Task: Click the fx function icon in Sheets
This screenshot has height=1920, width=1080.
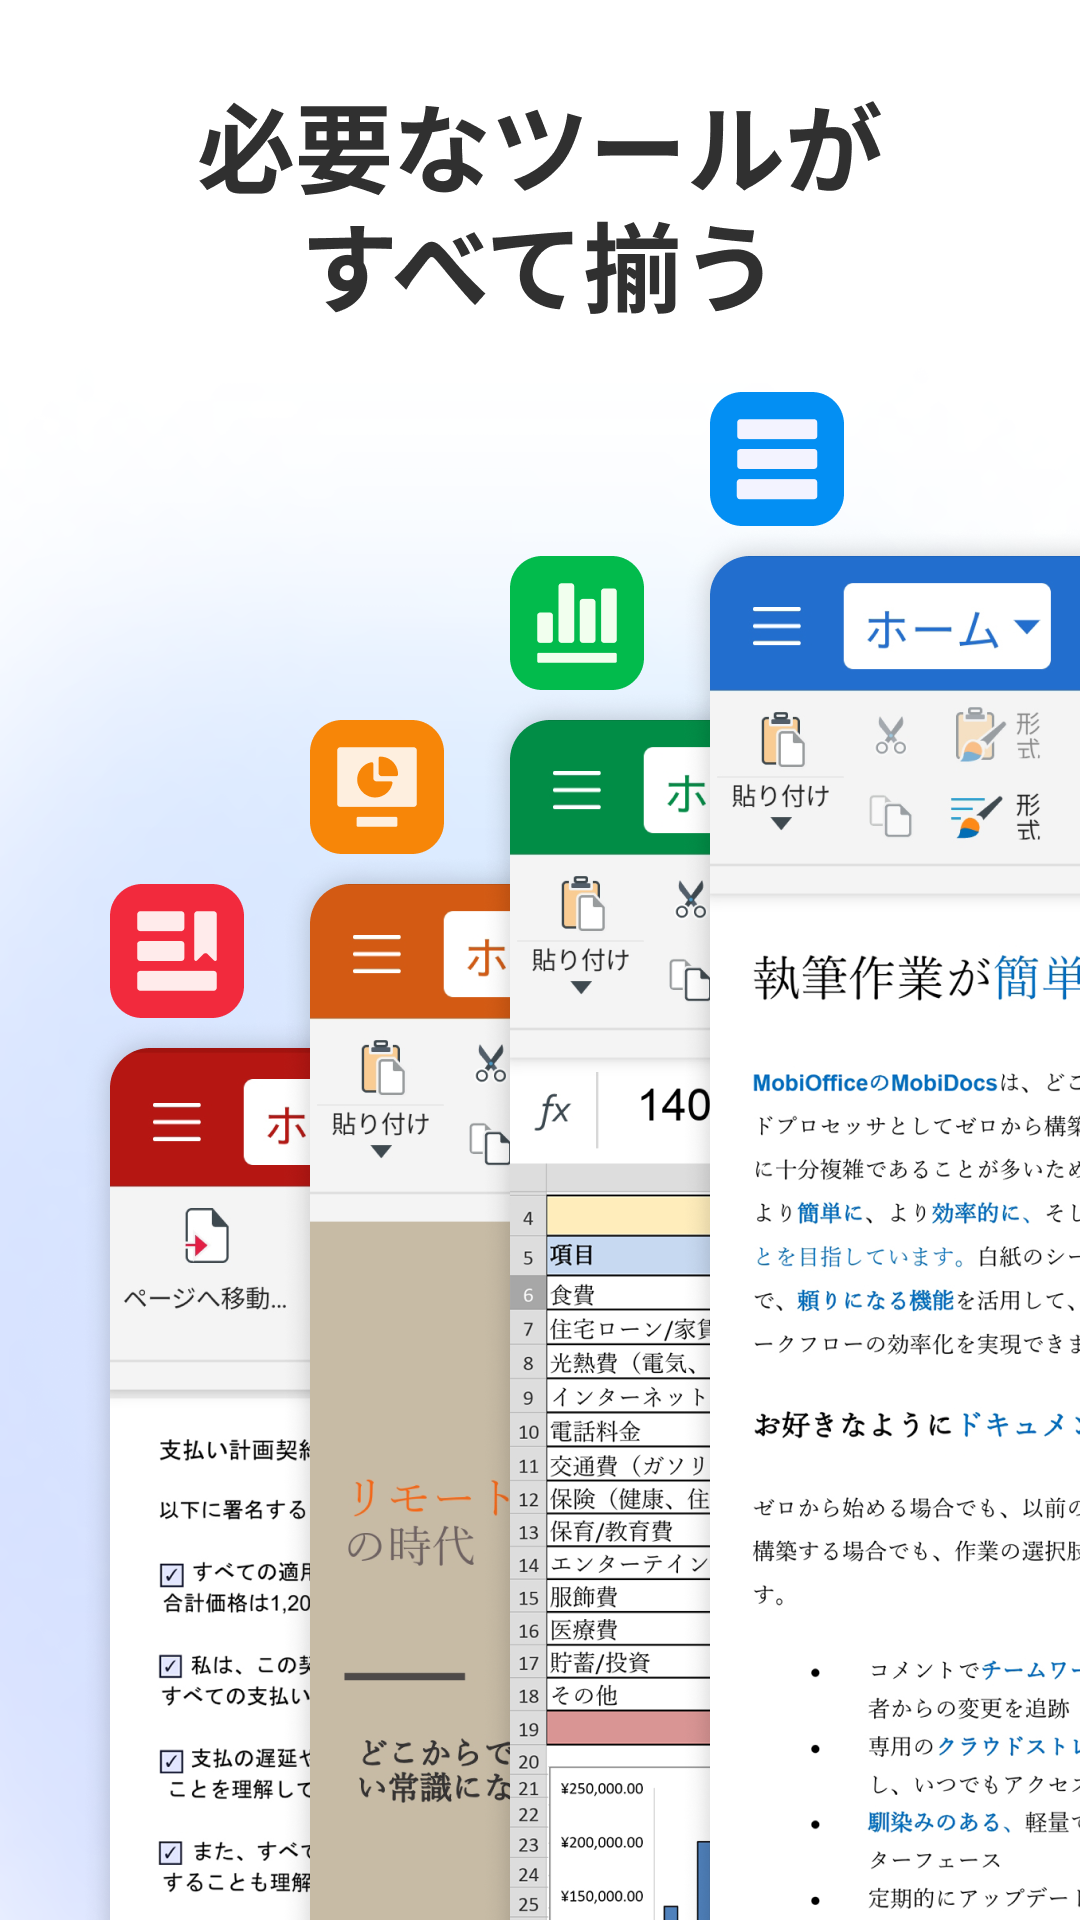Action: click(553, 1110)
